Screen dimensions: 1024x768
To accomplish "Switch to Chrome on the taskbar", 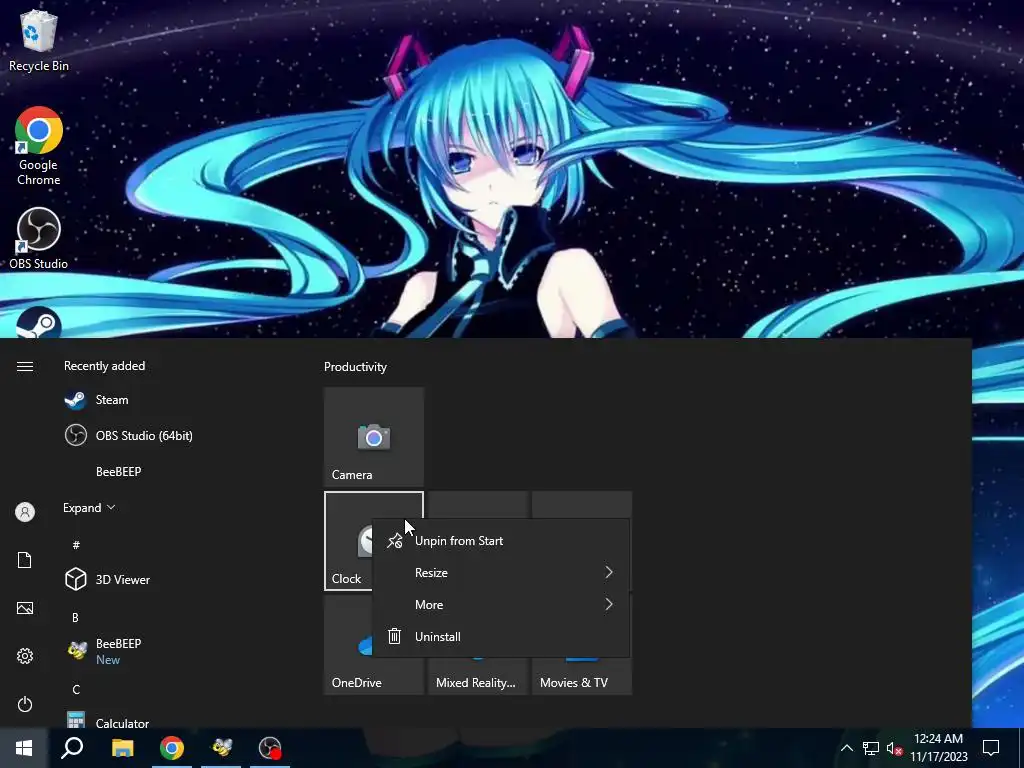I will [172, 748].
